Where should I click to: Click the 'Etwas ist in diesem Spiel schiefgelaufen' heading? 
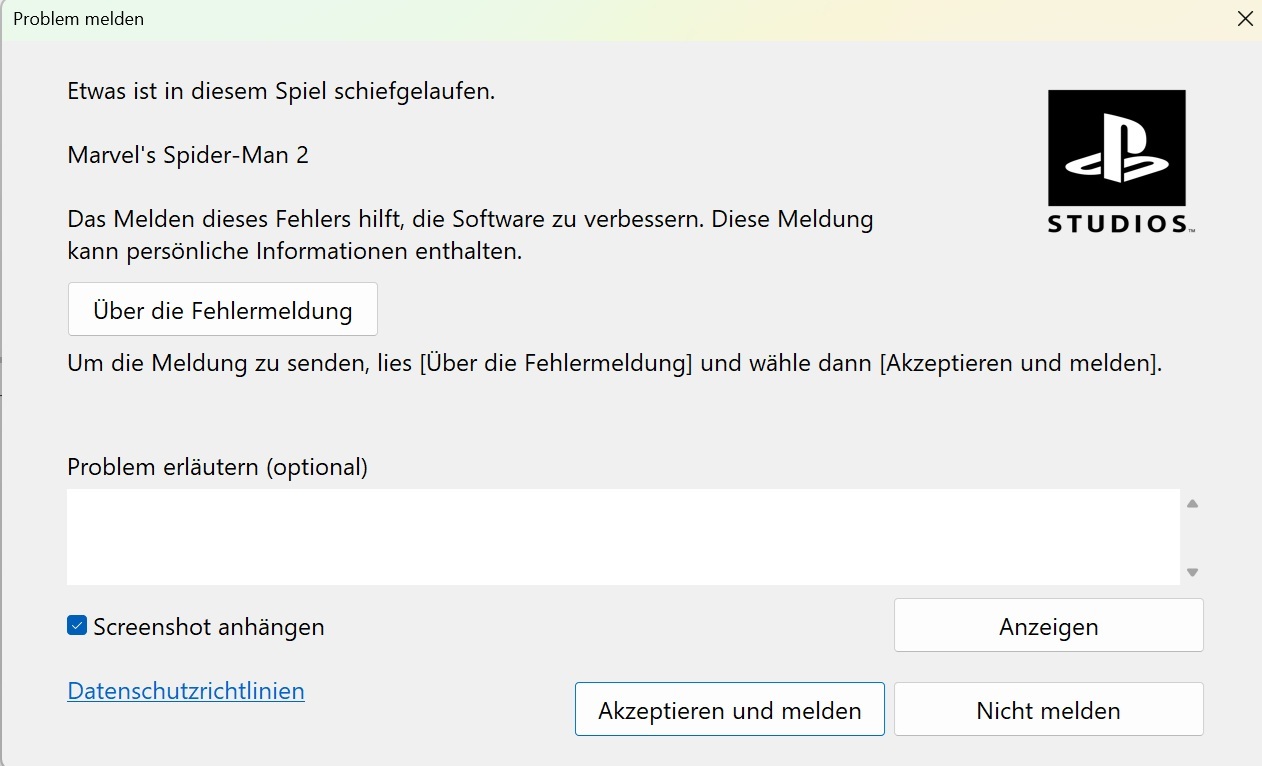[281, 92]
